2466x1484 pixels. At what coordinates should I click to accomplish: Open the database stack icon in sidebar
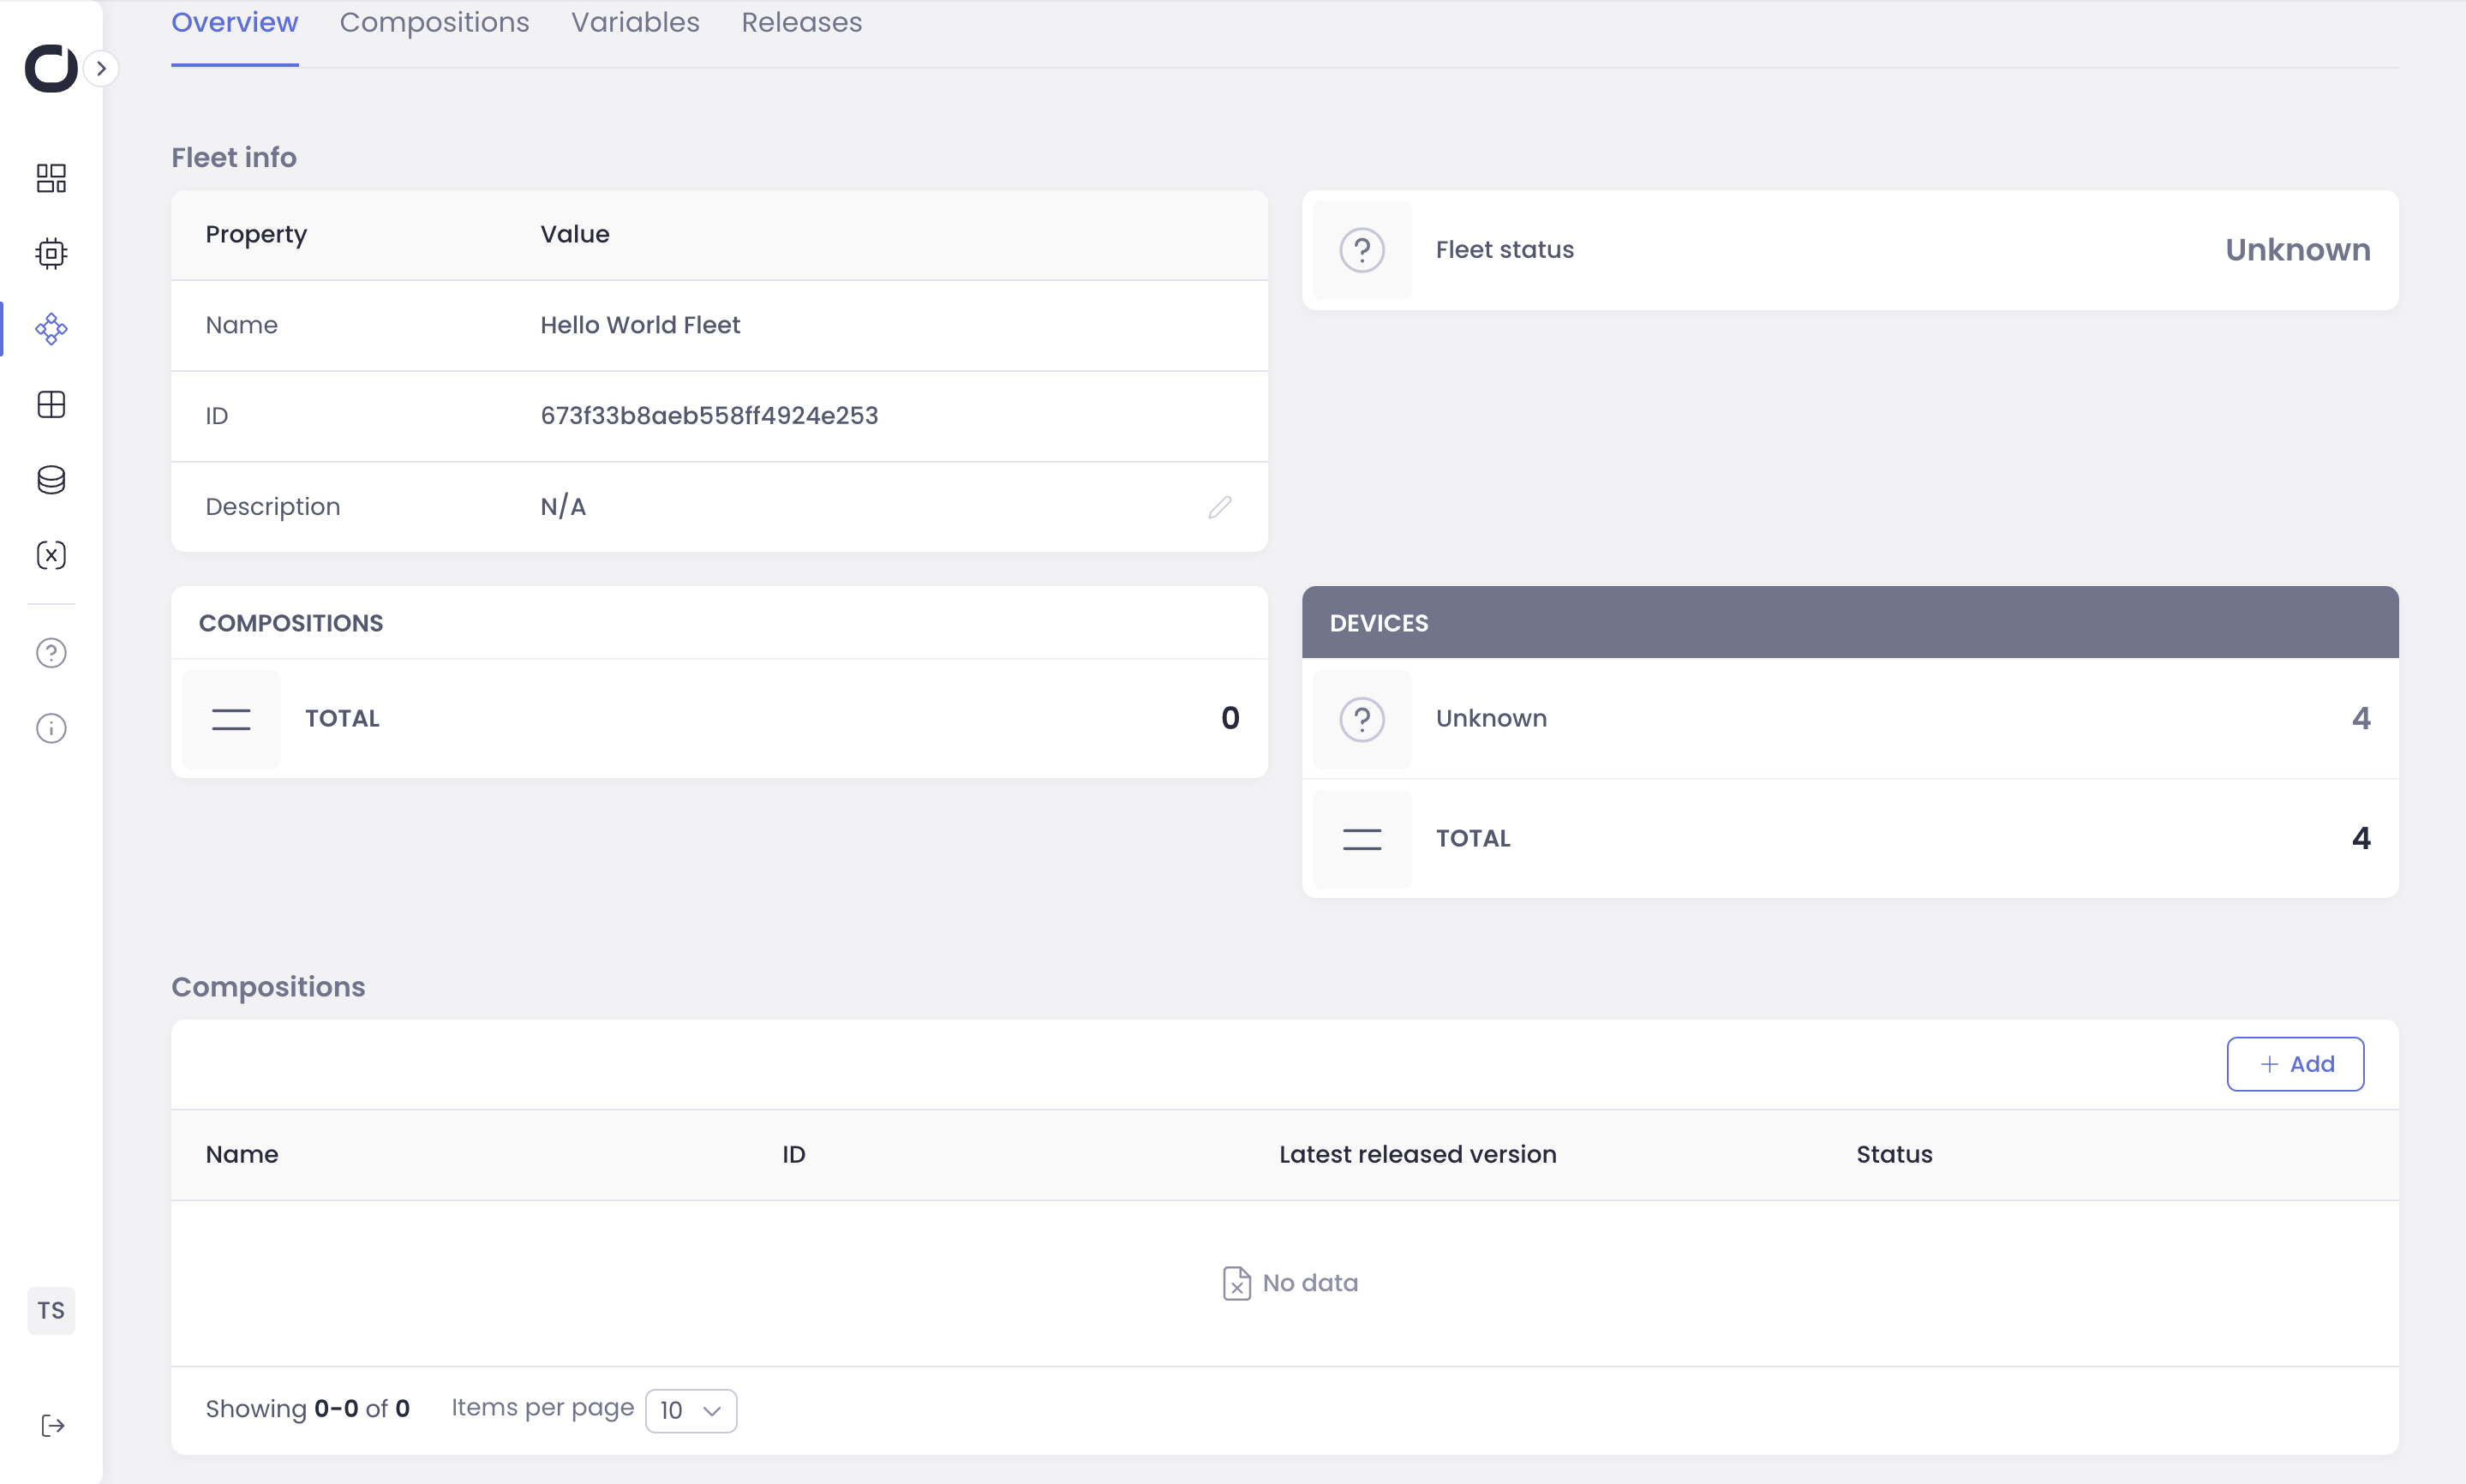51,480
